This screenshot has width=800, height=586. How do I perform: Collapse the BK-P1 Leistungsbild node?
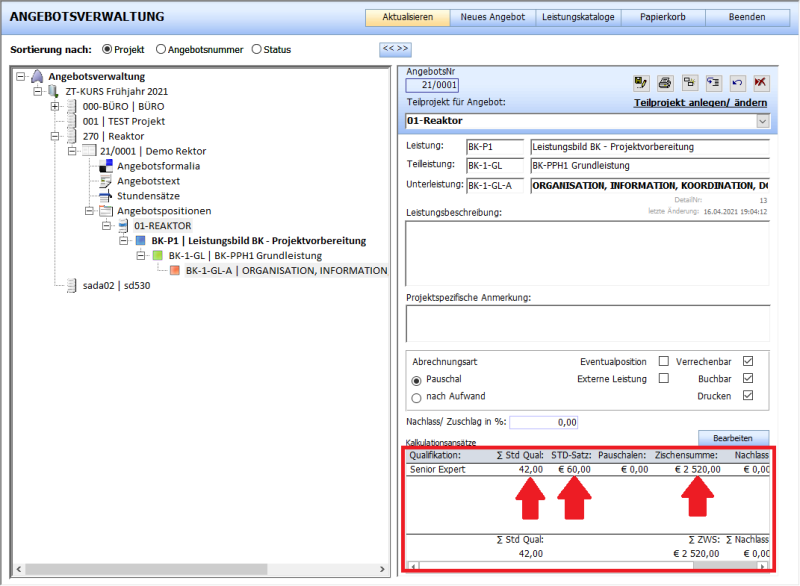pyautogui.click(x=123, y=241)
